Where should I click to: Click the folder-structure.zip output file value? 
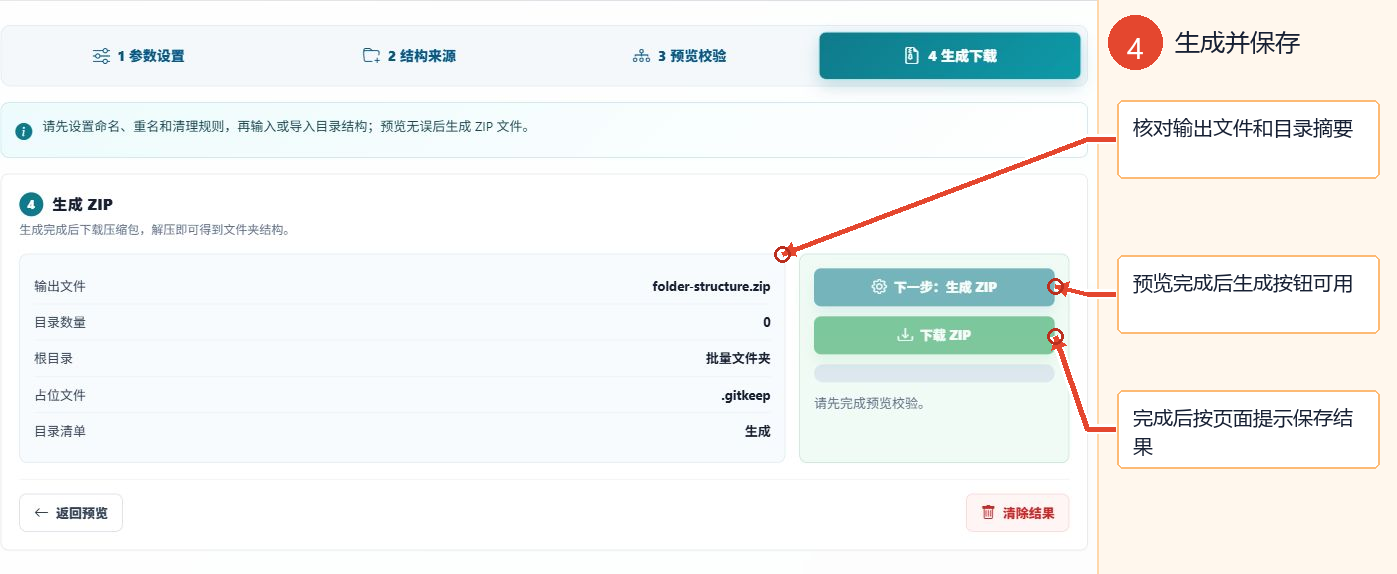[x=711, y=286]
